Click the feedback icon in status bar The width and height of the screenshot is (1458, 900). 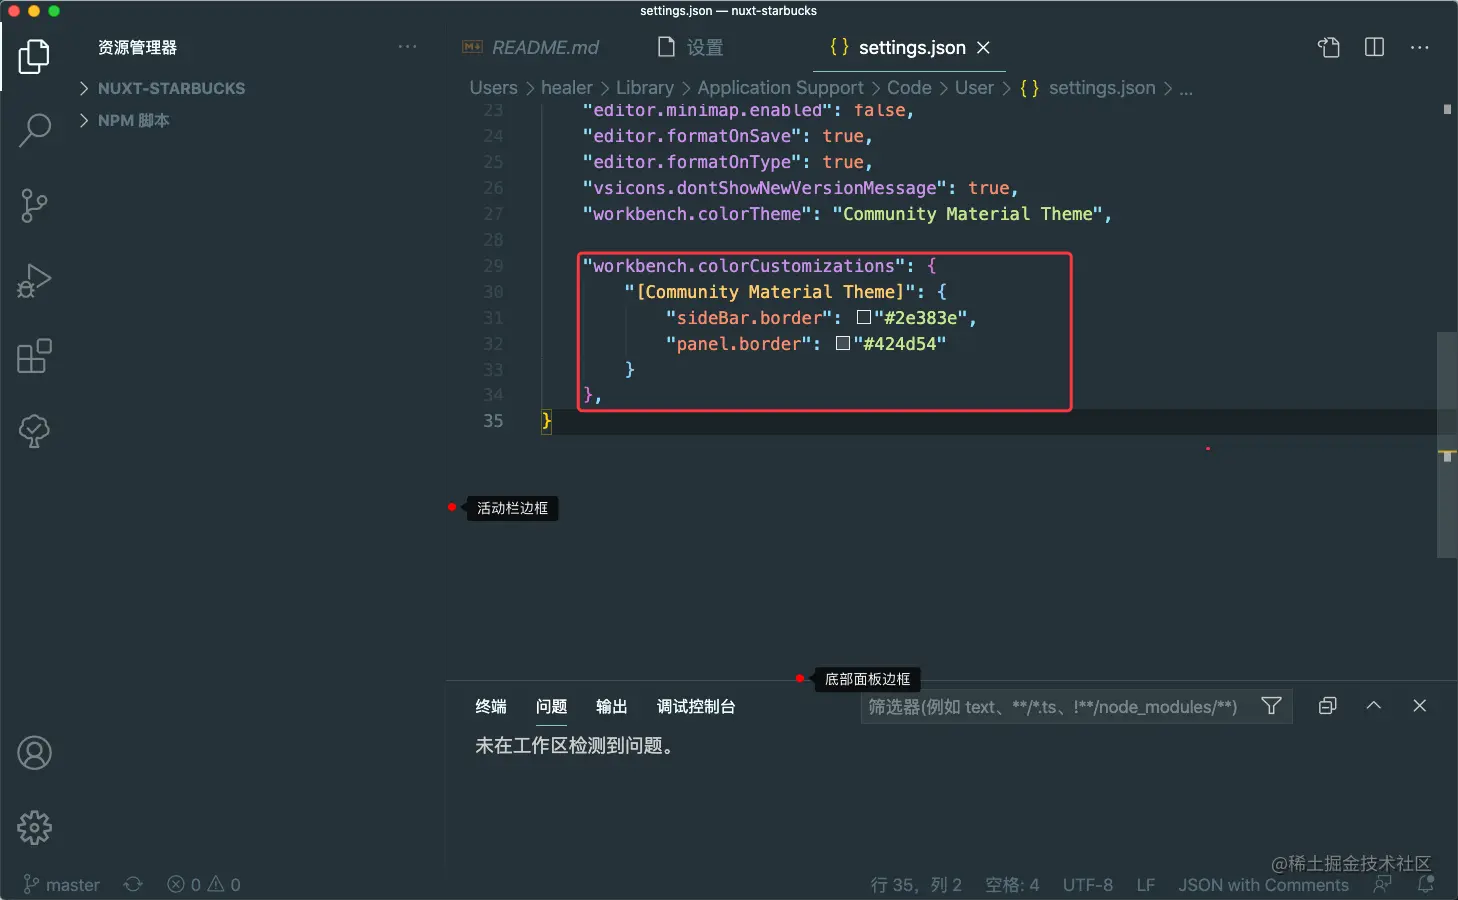(1383, 884)
